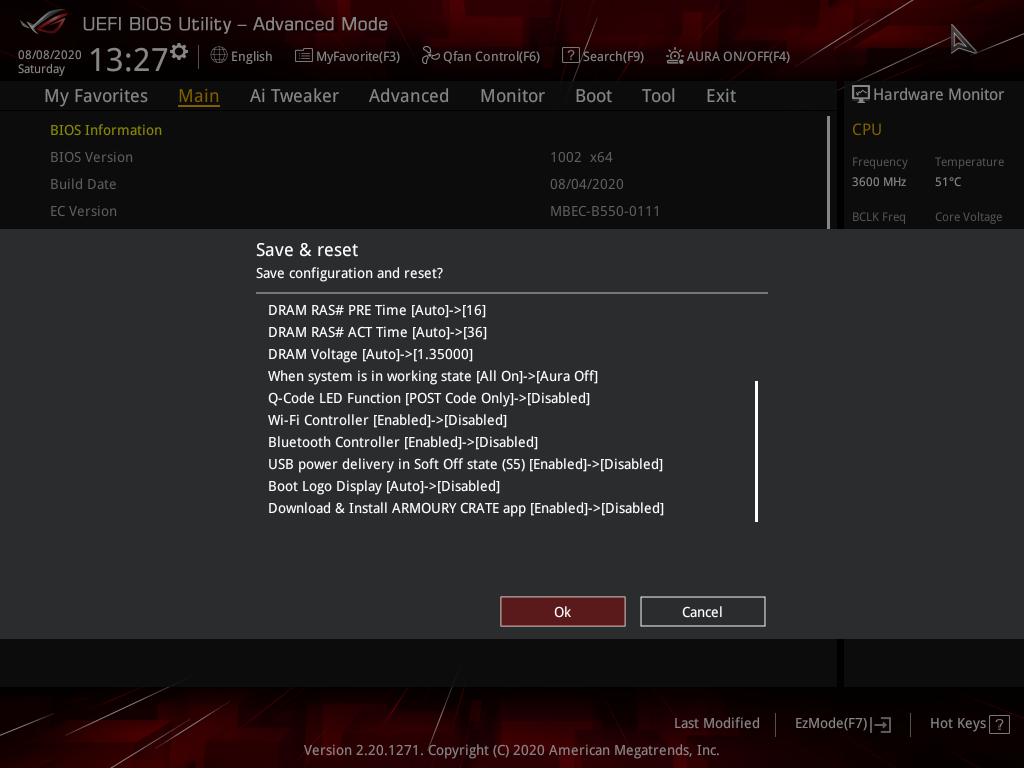Viewport: 1024px width, 768px height.
Task: Cancel the Save & reset dialog
Action: coord(703,612)
